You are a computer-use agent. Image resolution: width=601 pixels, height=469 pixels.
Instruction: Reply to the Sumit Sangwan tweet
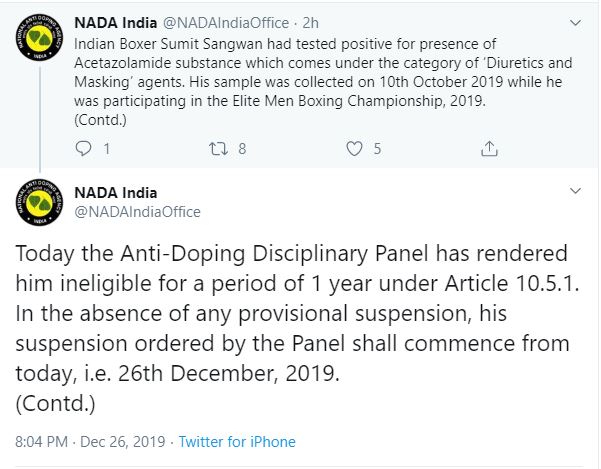pos(83,149)
